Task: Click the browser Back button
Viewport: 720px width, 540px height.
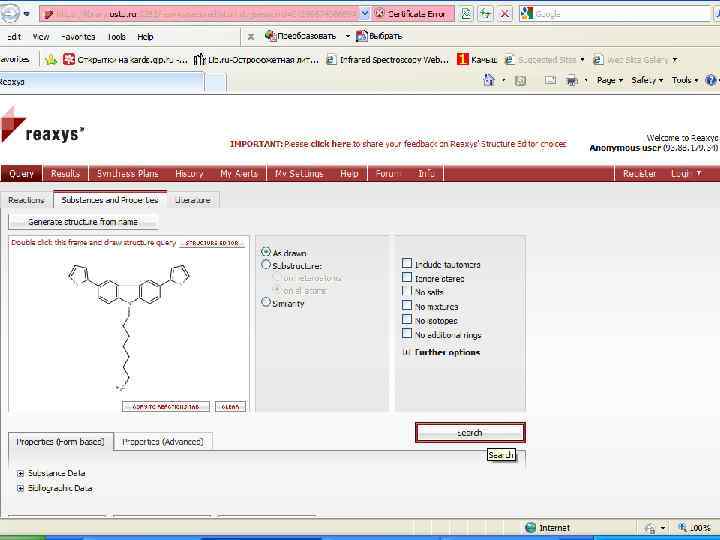Action: (x=9, y=13)
